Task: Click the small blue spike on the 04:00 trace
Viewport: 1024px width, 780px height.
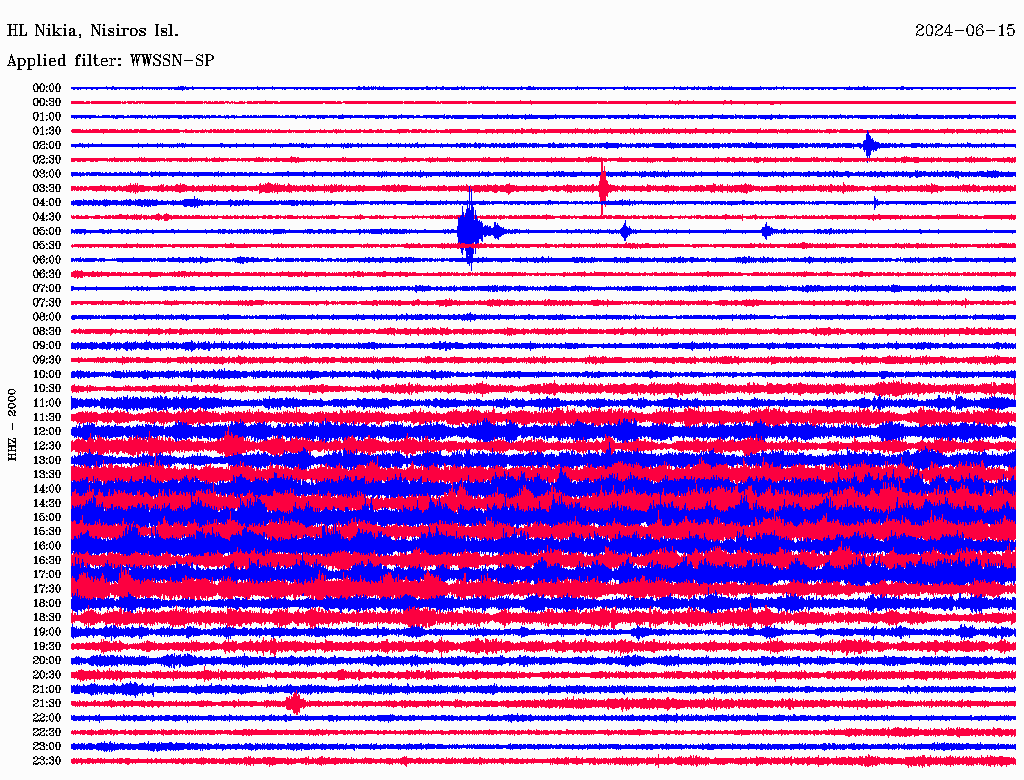Action: (875, 203)
